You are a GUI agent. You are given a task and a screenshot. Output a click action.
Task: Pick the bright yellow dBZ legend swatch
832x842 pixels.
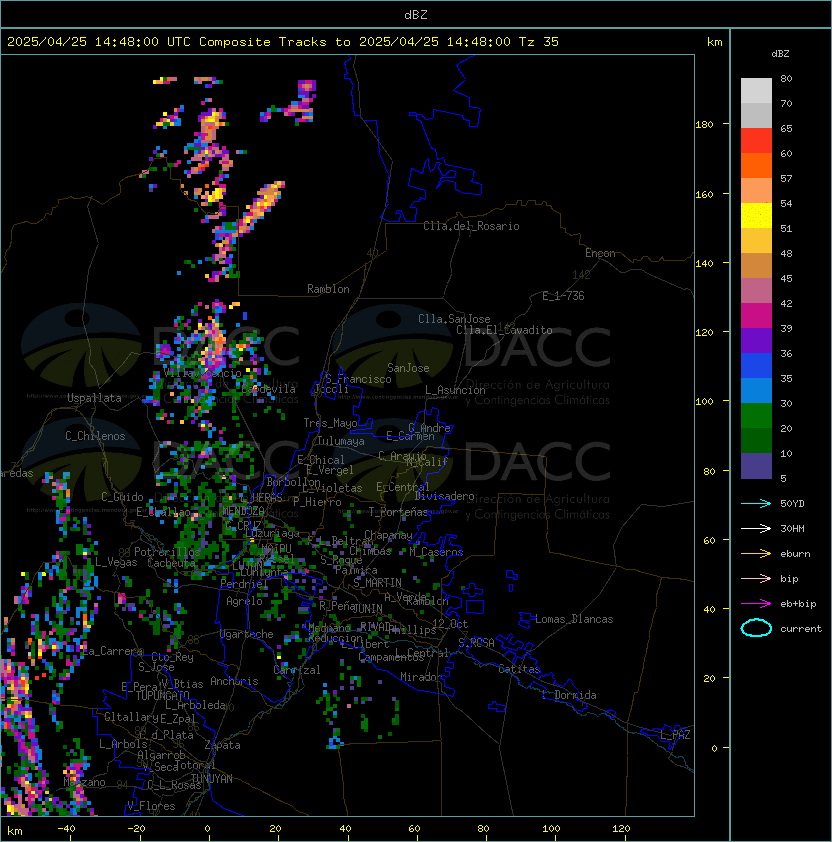756,216
